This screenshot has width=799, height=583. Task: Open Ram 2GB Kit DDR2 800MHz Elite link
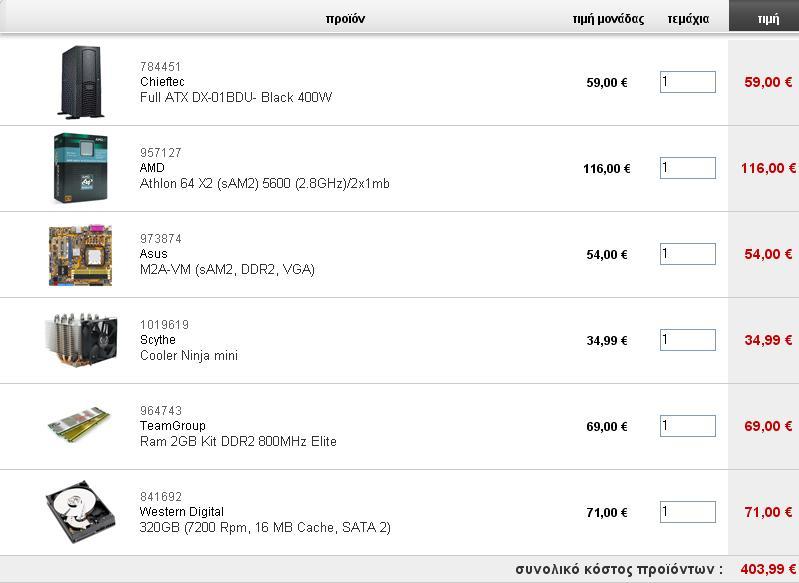click(x=238, y=441)
